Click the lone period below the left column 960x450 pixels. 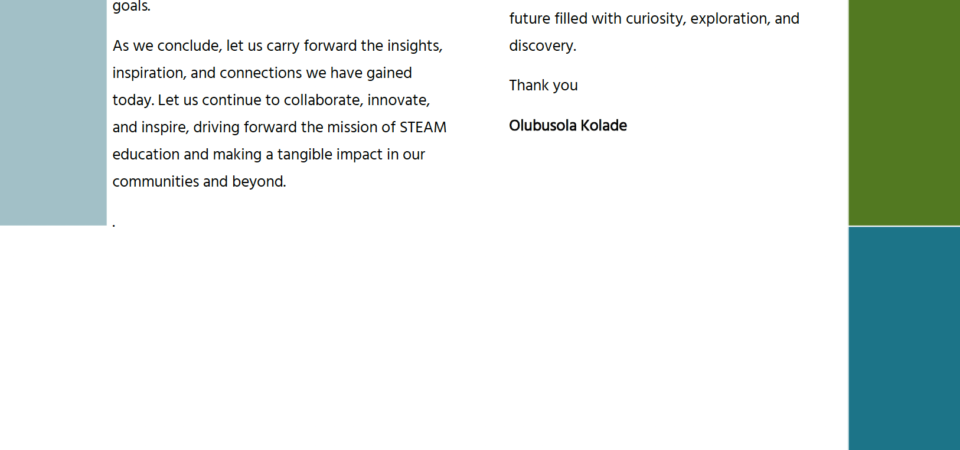114,225
